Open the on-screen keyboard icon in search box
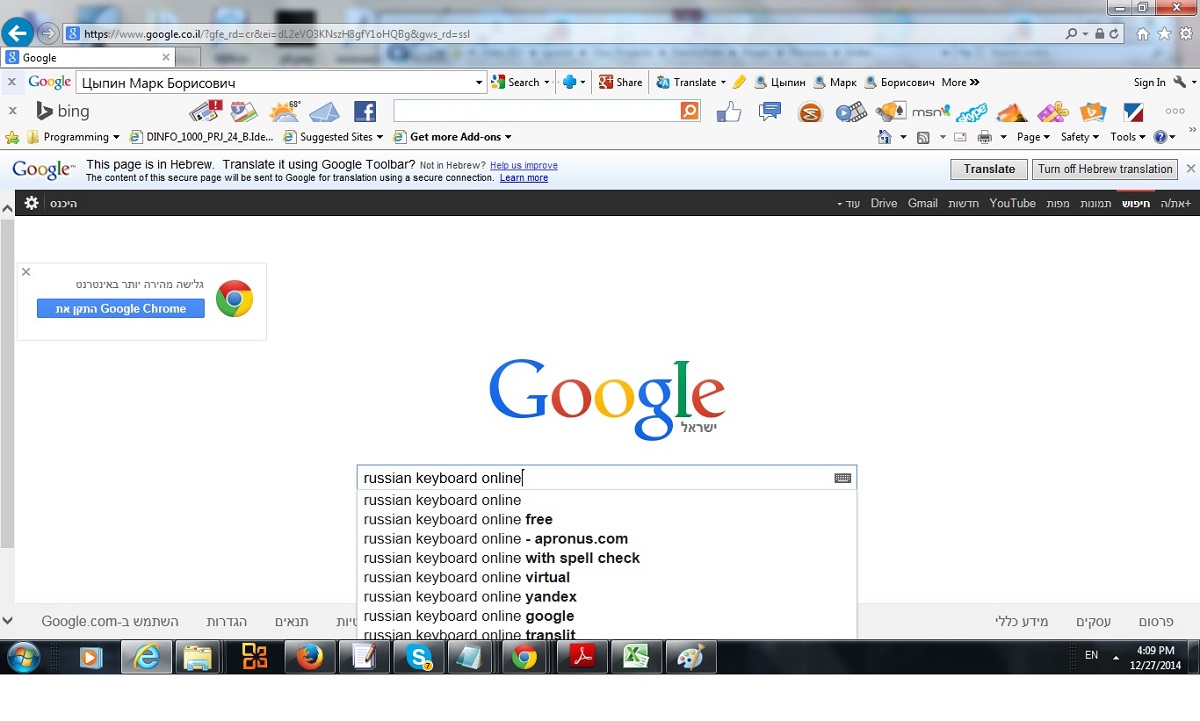 [842, 478]
